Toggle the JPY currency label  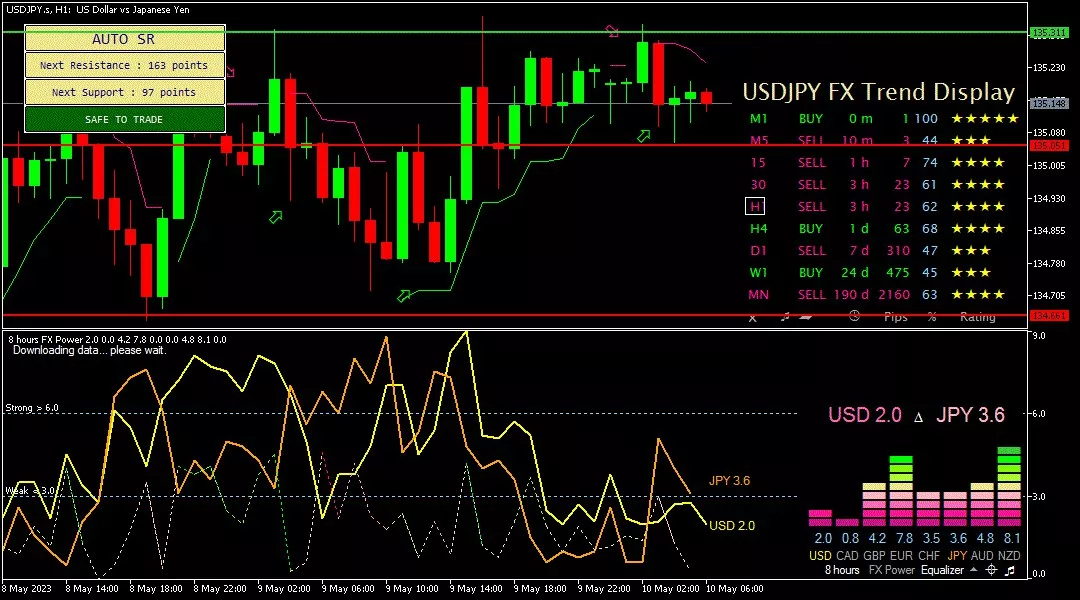(957, 556)
